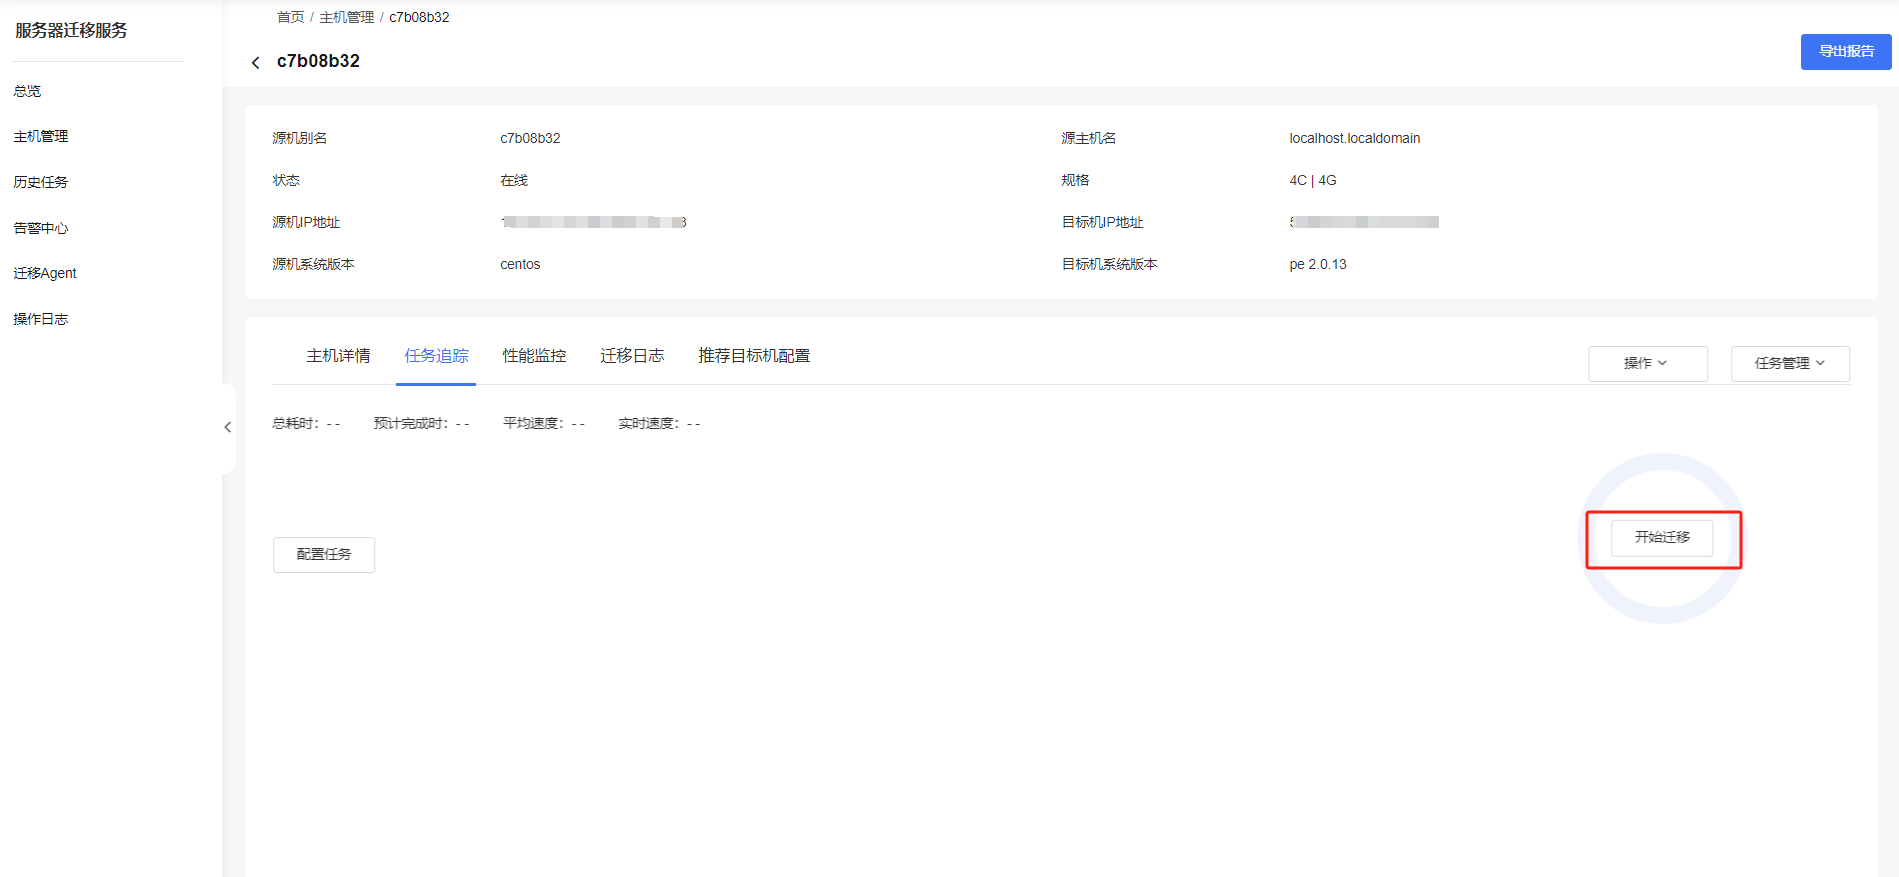Click the 首页 breadcrumb link
Viewport: 1899px width, 877px height.
coord(291,17)
